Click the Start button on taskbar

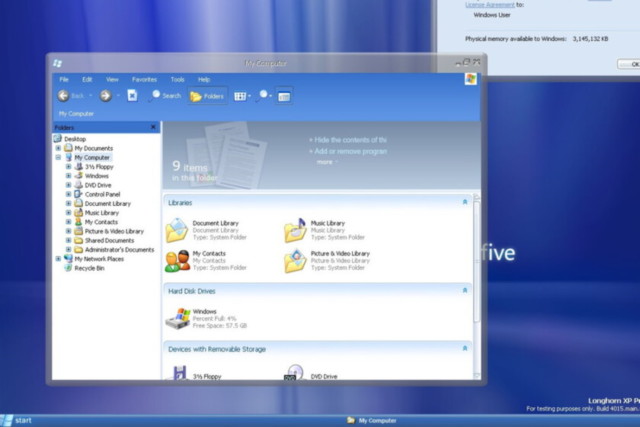pyautogui.click(x=16, y=420)
